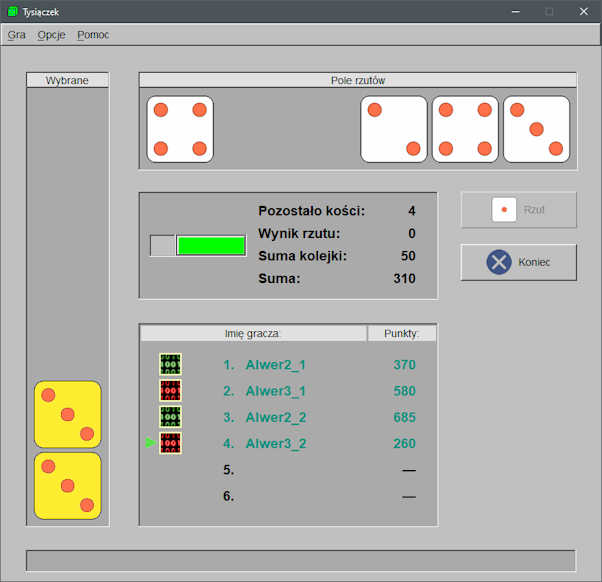Open the Opcje menu
The width and height of the screenshot is (602, 582).
[51, 34]
